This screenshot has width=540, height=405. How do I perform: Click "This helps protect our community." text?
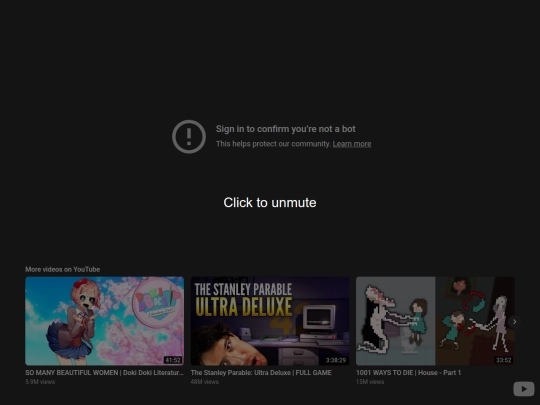pyautogui.click(x=273, y=144)
